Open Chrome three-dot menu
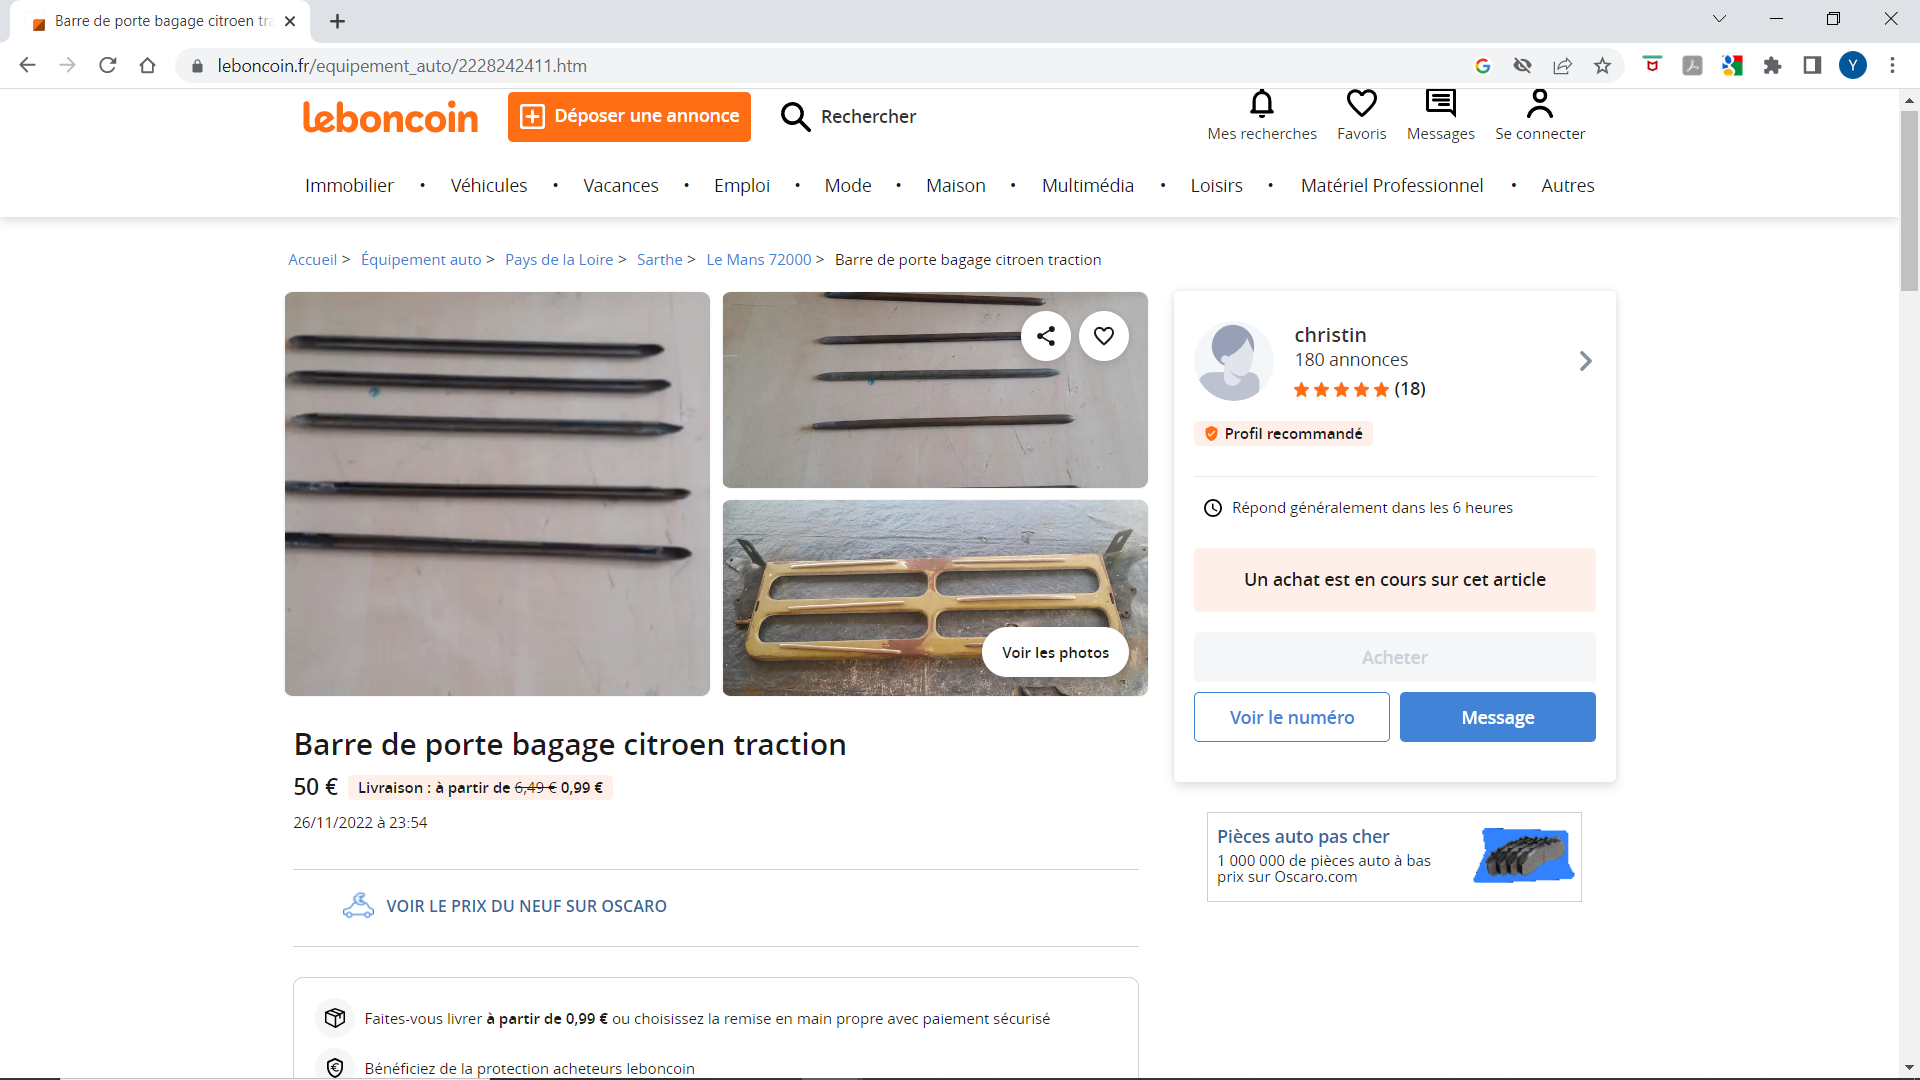The height and width of the screenshot is (1080, 1920). pyautogui.click(x=1892, y=66)
